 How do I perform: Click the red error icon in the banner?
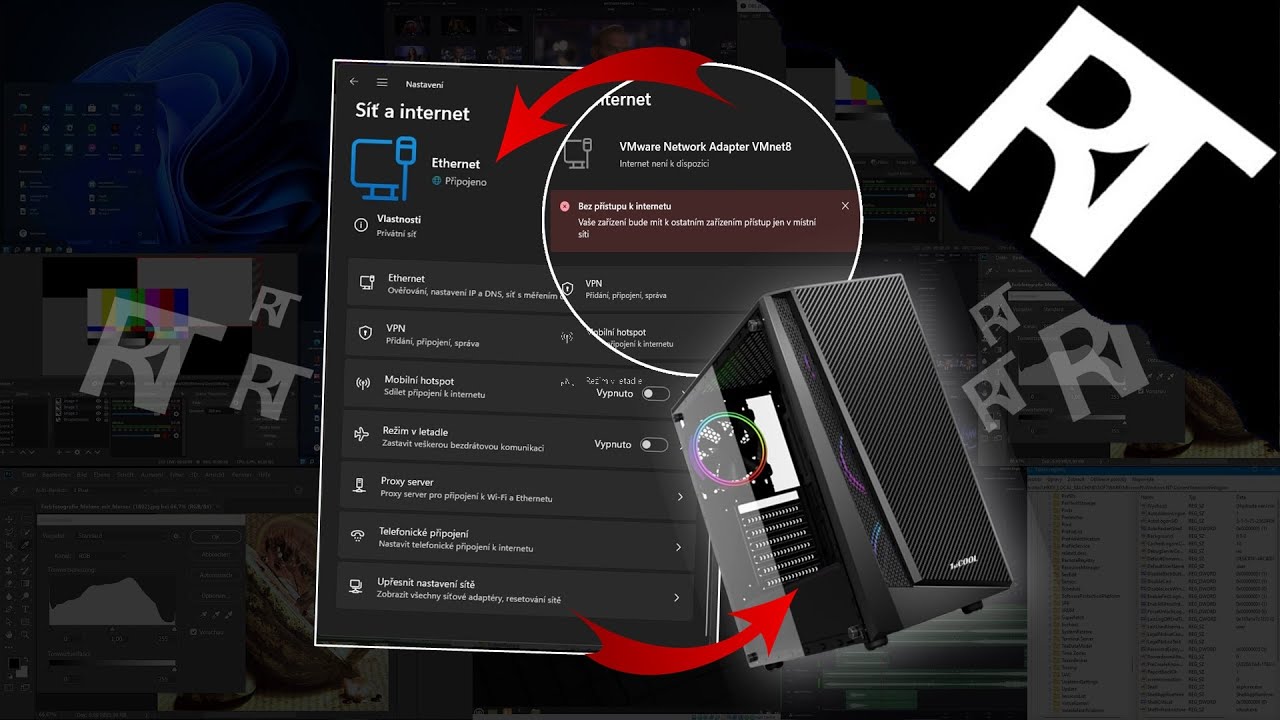click(564, 206)
